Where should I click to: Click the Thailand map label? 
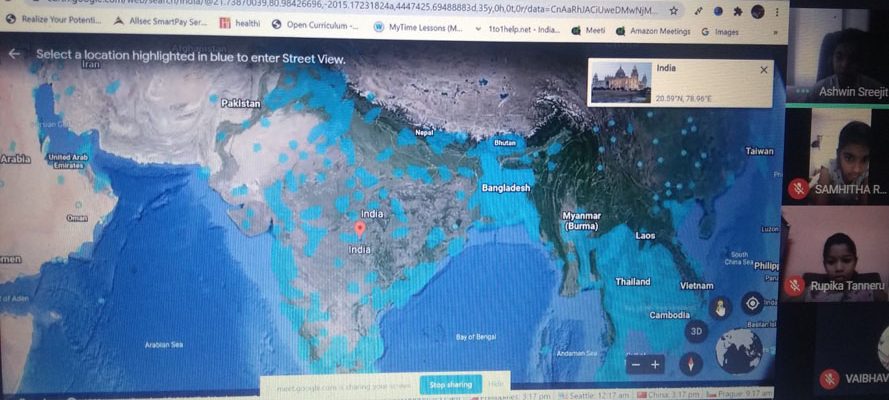point(633,282)
